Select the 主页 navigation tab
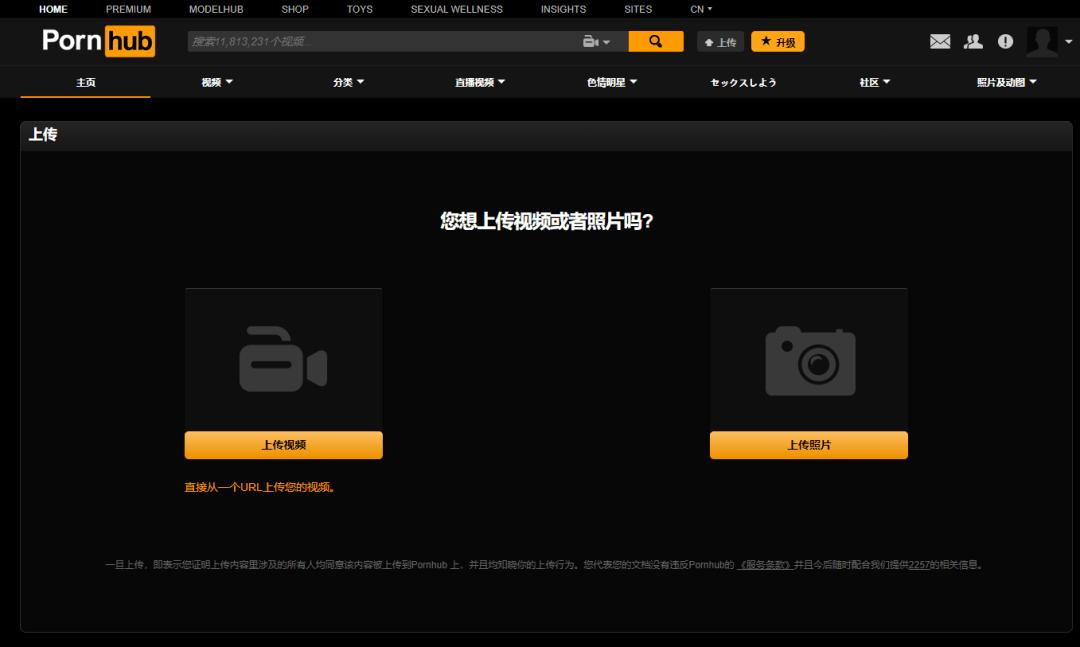This screenshot has height=647, width=1080. 84,83
